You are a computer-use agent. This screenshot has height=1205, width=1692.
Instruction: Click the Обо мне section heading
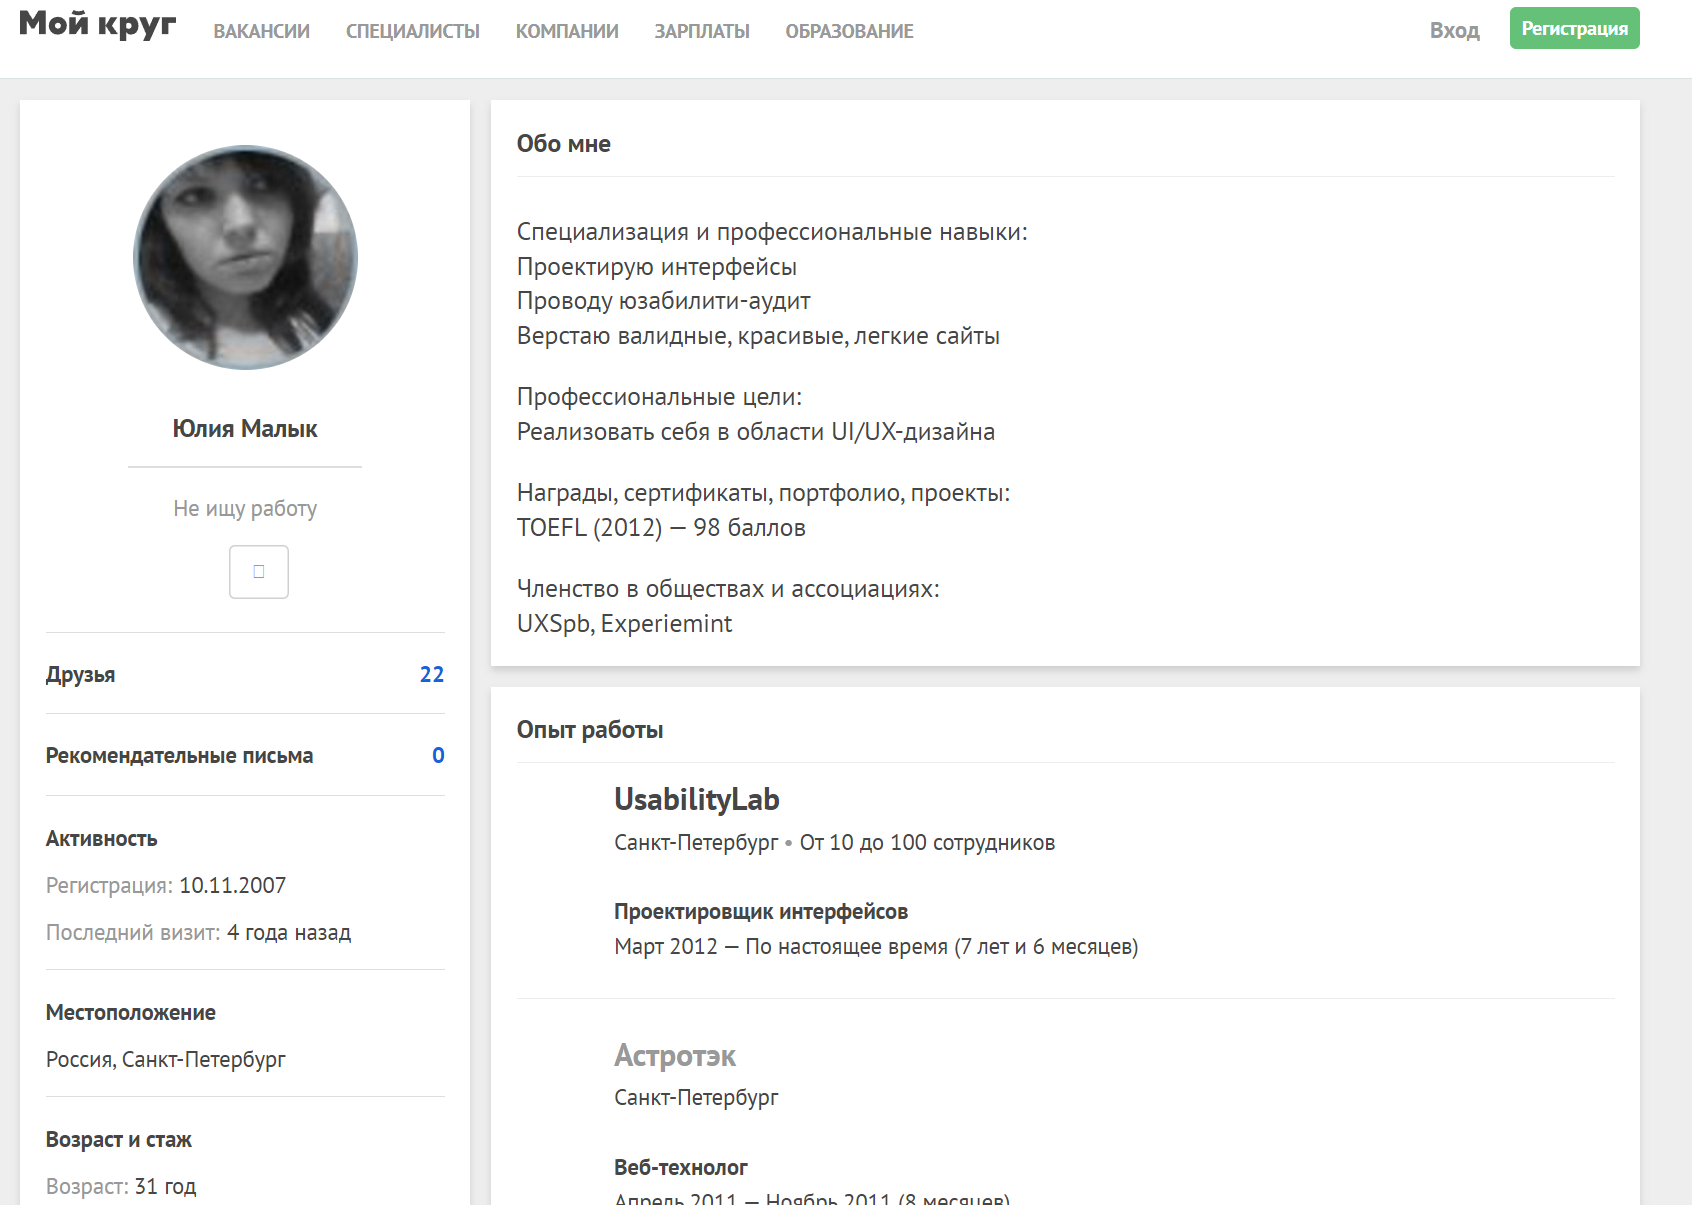click(x=564, y=144)
